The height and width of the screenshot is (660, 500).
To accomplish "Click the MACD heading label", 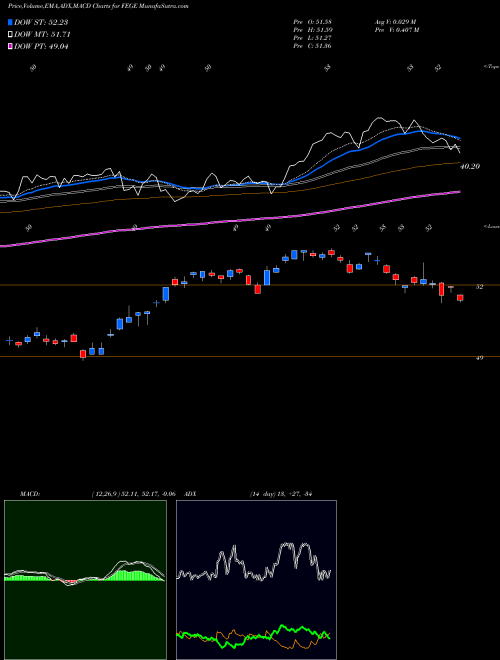I will click(x=29, y=494).
